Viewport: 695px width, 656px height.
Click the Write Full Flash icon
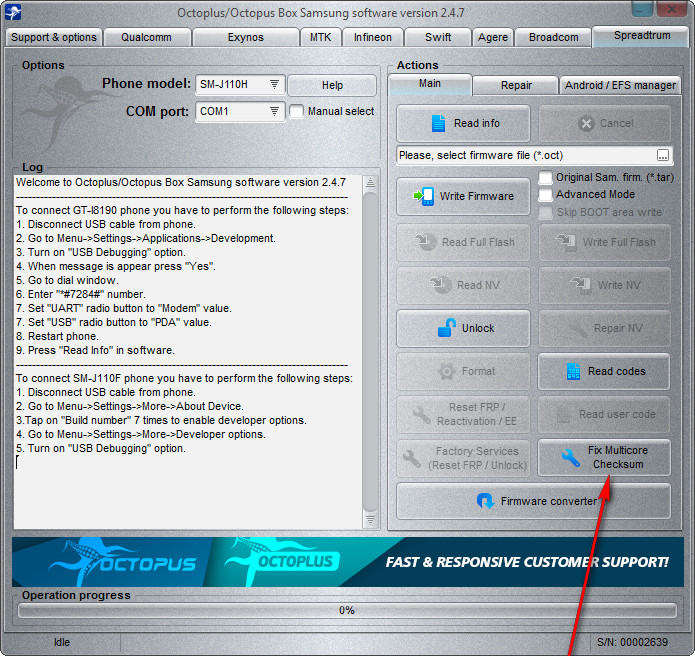(566, 242)
